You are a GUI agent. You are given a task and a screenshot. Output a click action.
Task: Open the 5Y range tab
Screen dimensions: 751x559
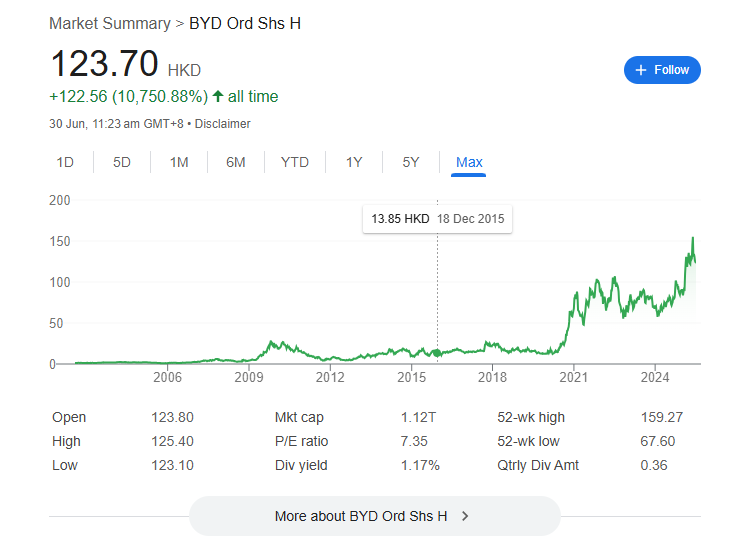click(410, 162)
